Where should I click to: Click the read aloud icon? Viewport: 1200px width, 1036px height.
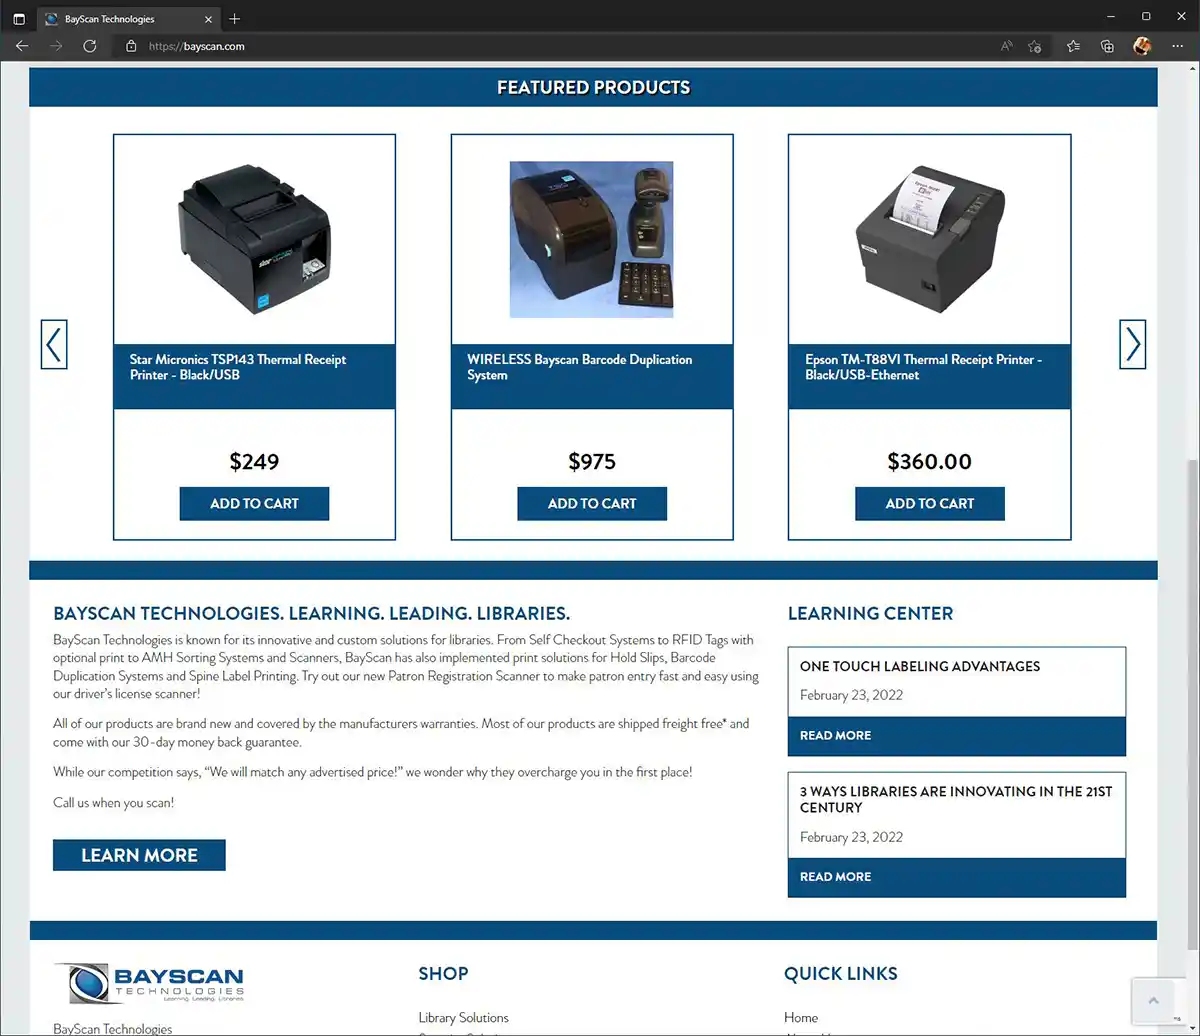[1007, 46]
